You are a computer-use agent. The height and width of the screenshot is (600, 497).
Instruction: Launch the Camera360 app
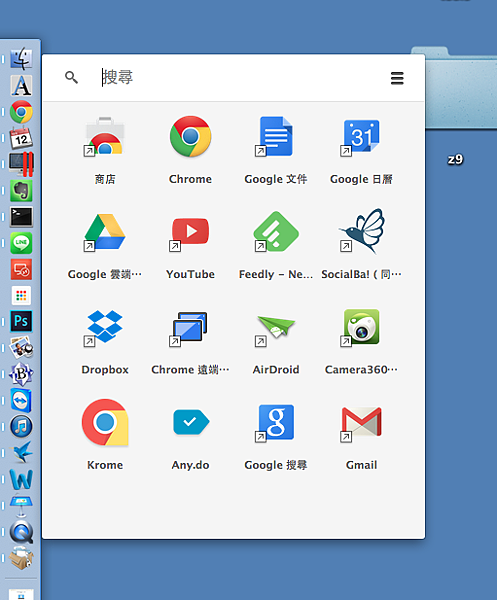[x=361, y=328]
